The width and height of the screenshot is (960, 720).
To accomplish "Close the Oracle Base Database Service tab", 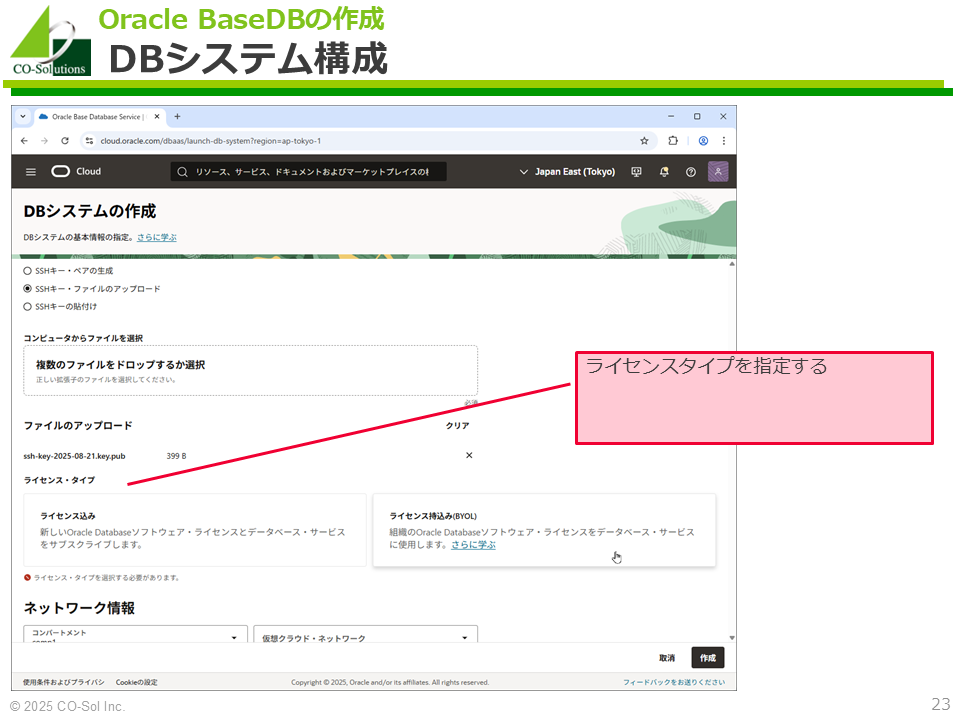I will (157, 116).
